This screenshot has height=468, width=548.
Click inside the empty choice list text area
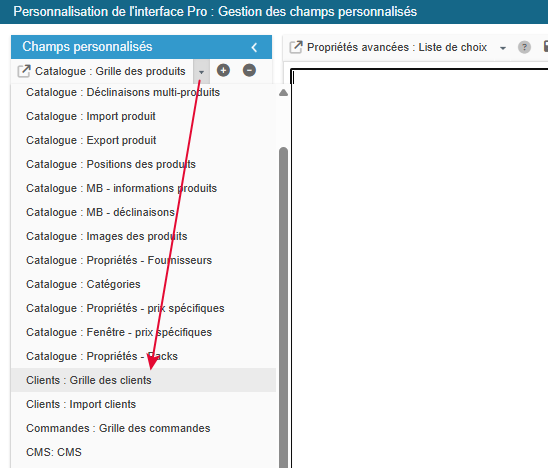(419, 268)
